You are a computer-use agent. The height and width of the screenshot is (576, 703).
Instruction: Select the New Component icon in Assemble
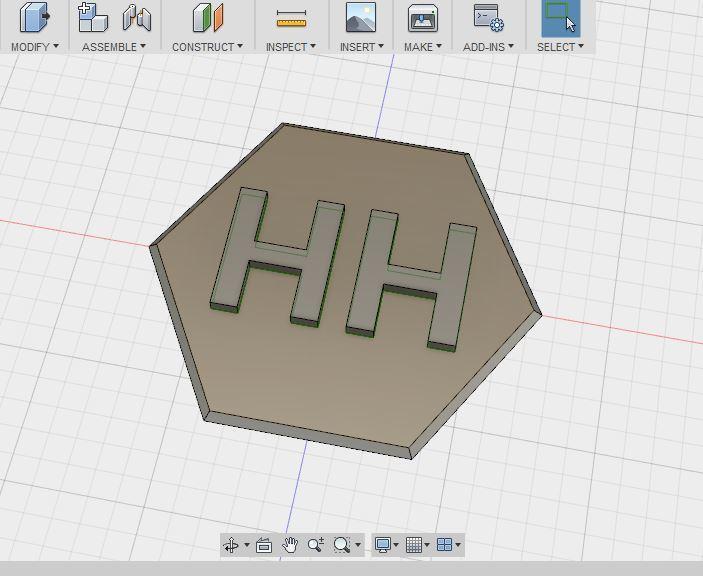[93, 18]
